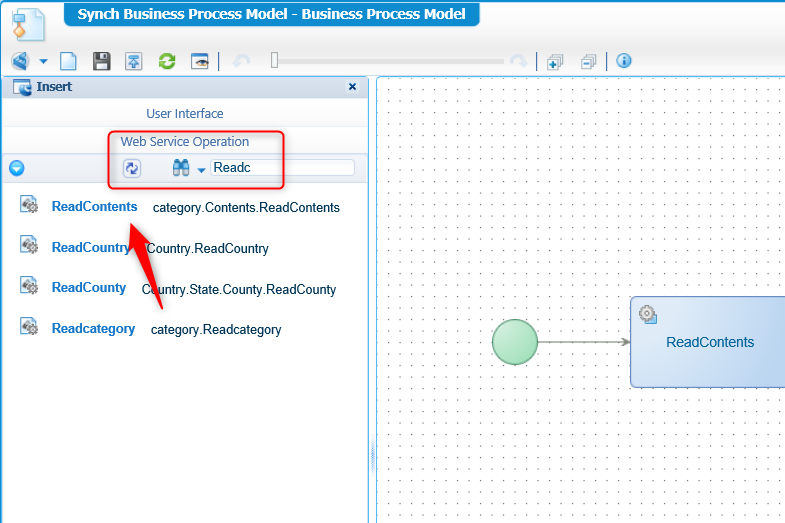Open the binoculars search options dropdown
This screenshot has height=523, width=785.
(x=201, y=170)
